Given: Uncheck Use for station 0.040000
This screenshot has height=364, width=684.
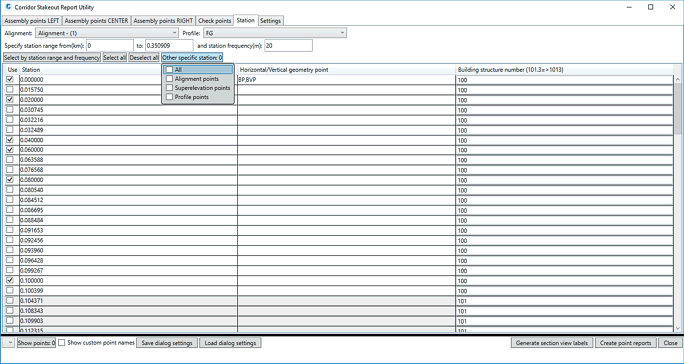Looking at the screenshot, I should click(x=10, y=140).
